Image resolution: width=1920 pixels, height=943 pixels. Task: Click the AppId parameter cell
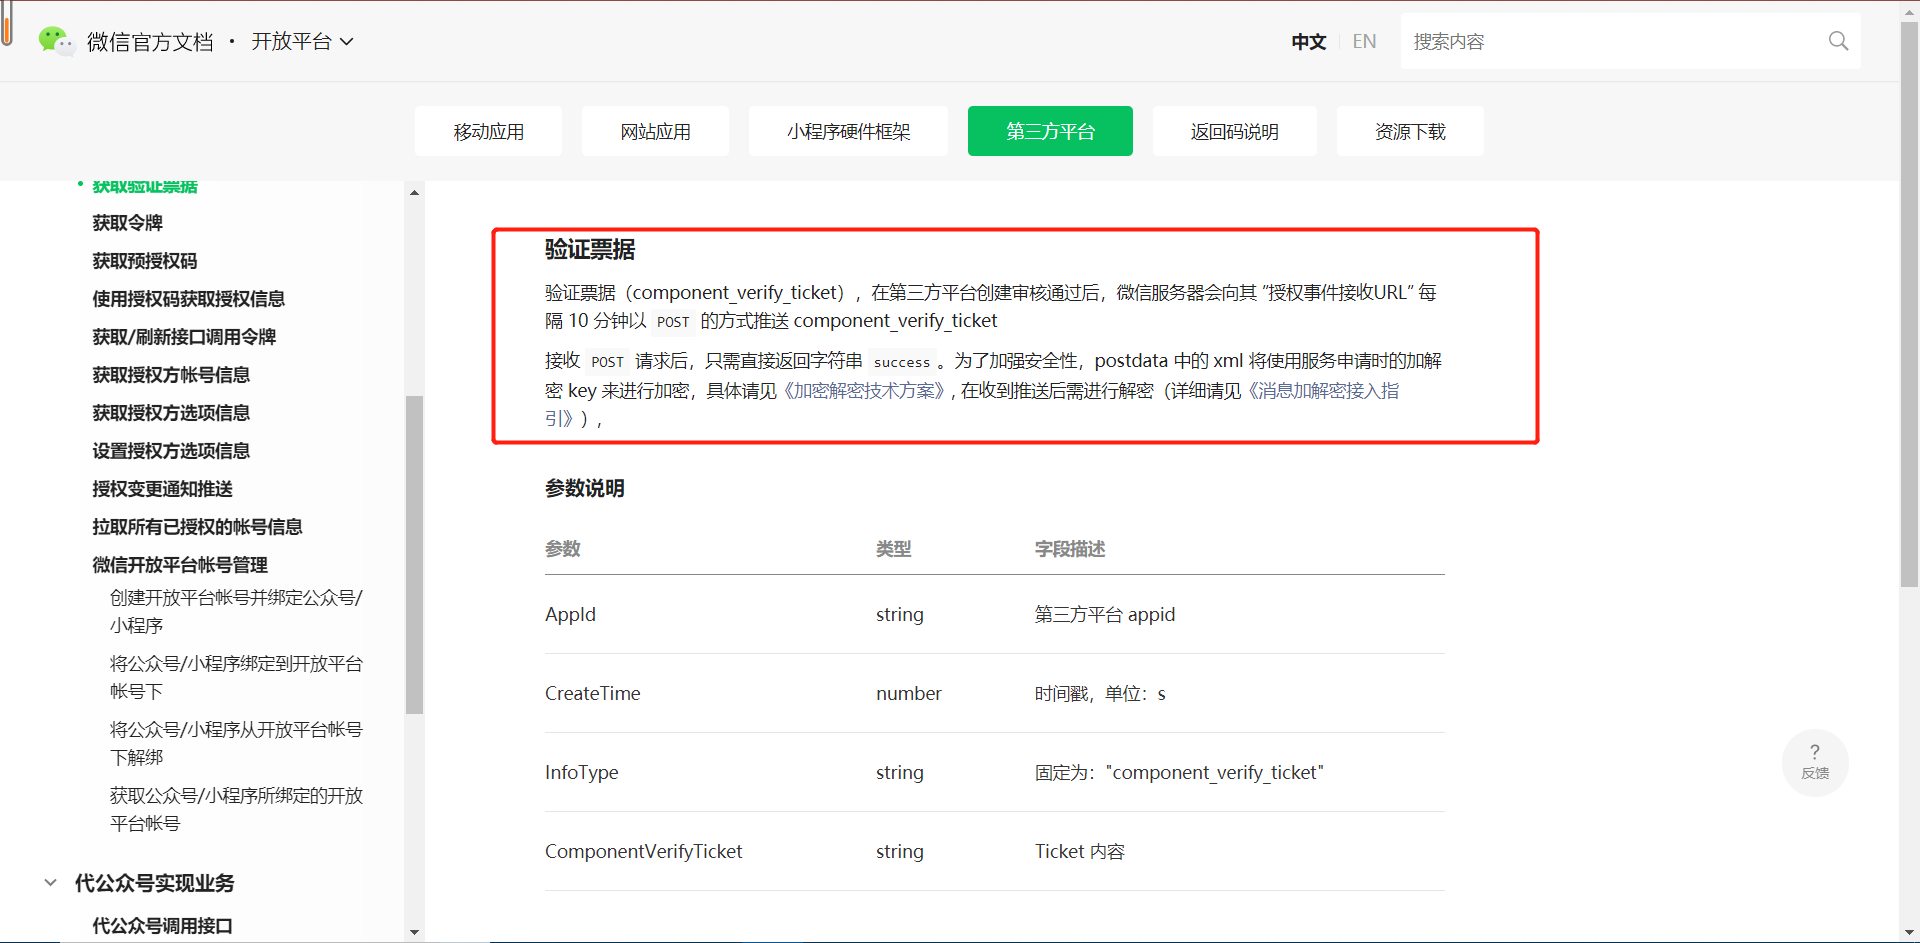coord(570,614)
